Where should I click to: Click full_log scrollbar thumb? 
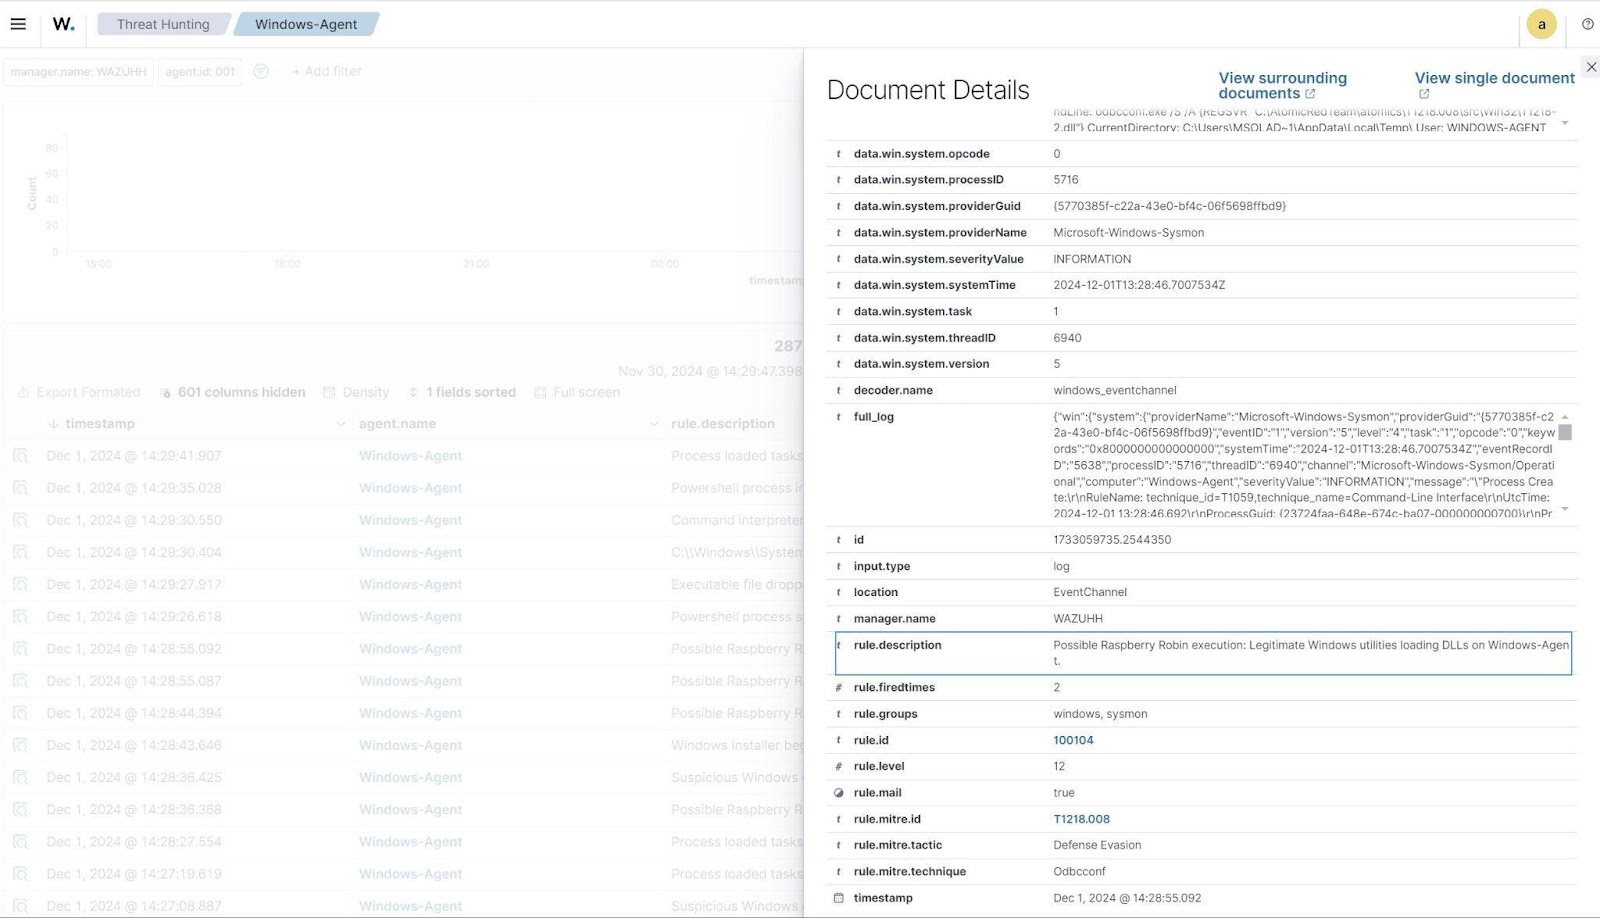(1565, 432)
